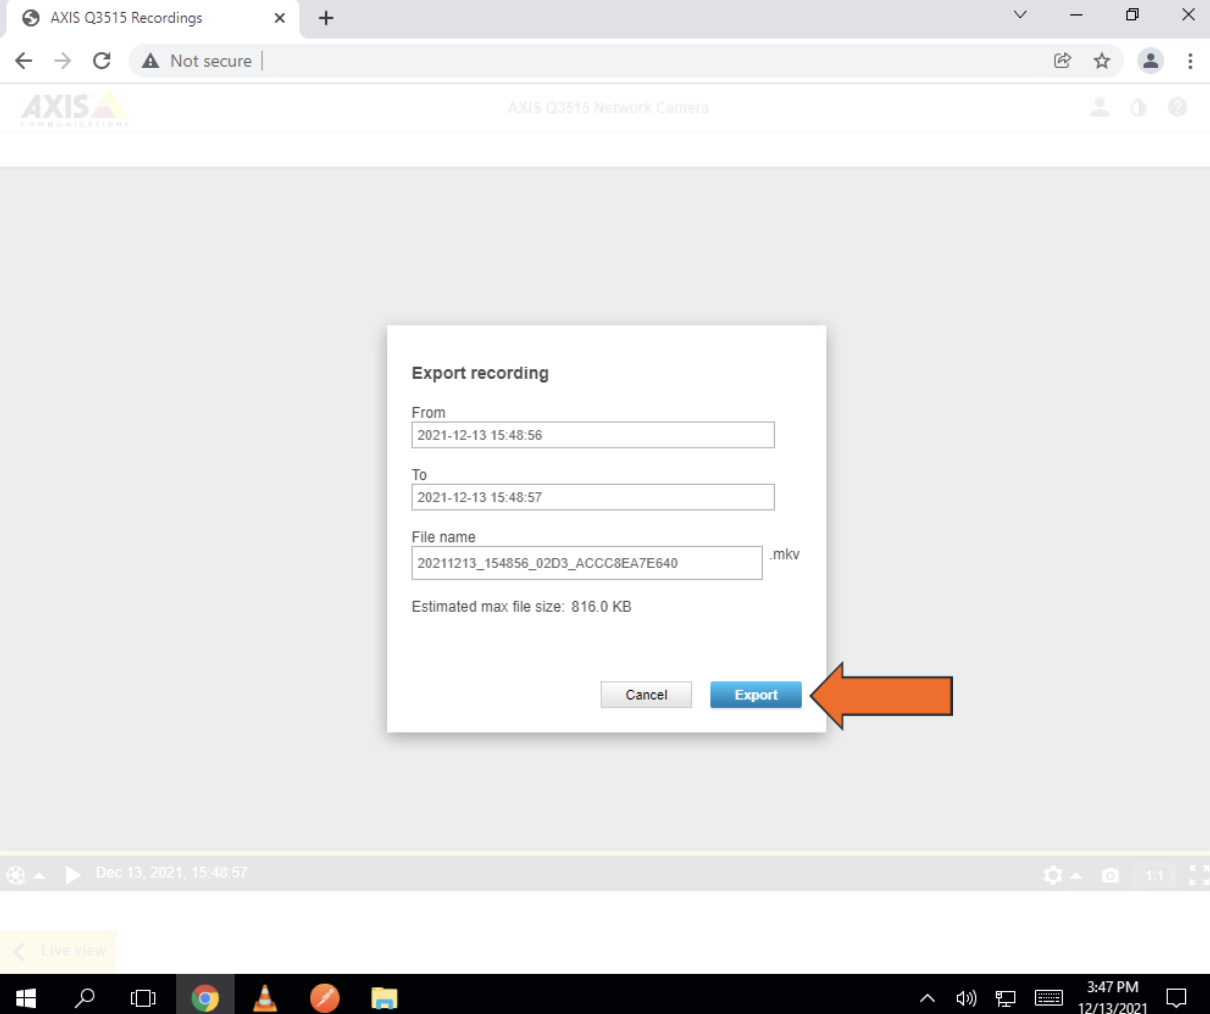Export the recording
The height and width of the screenshot is (1014, 1210).
pos(755,694)
